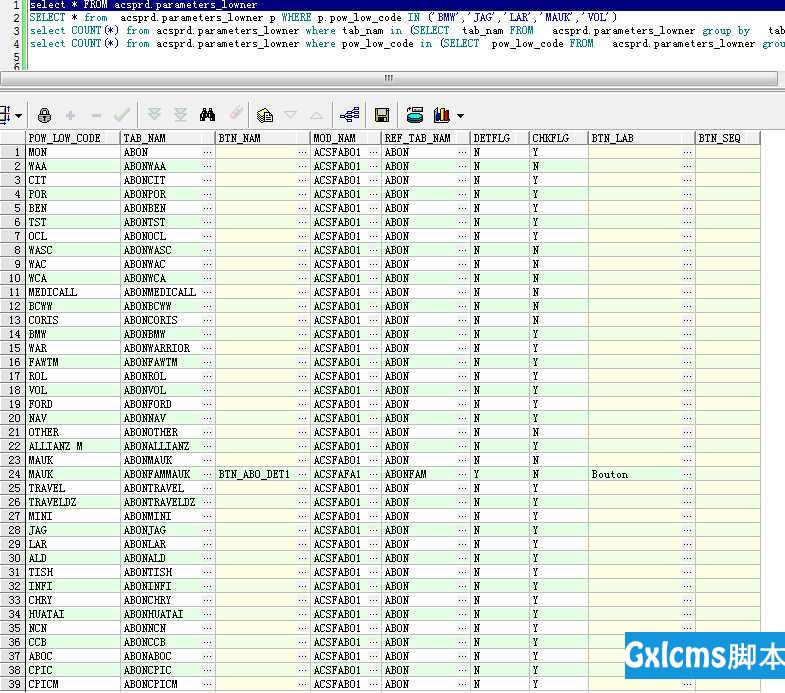Screen dimensions: 785x693
Task: Click the DETFLG column header
Action: tap(500, 138)
